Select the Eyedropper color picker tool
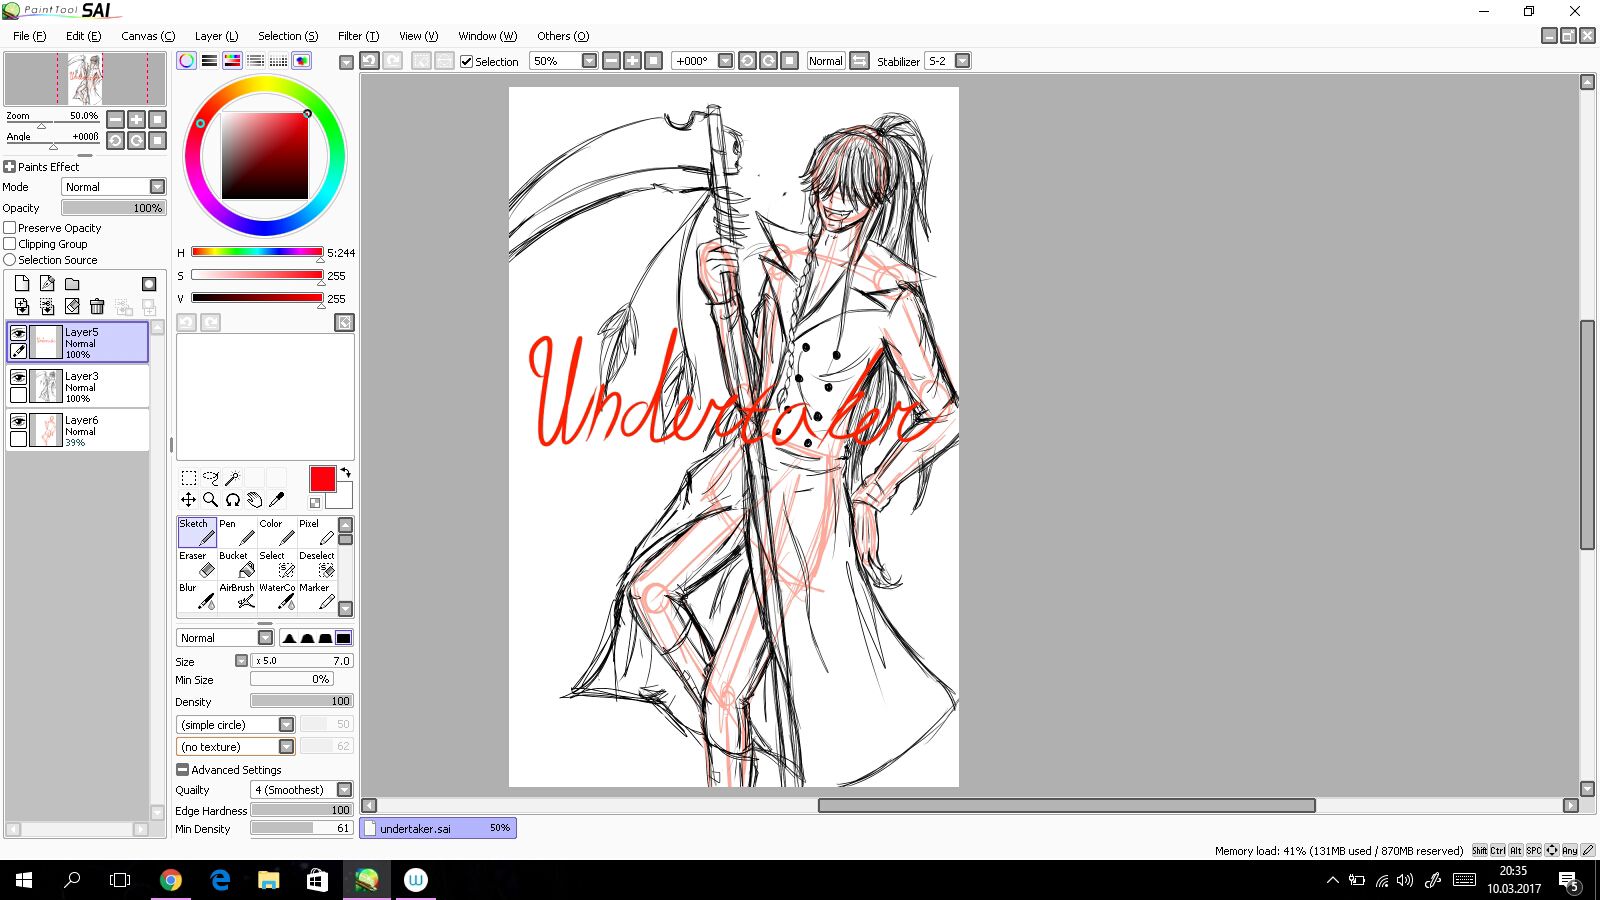Image resolution: width=1600 pixels, height=900 pixels. (x=276, y=499)
